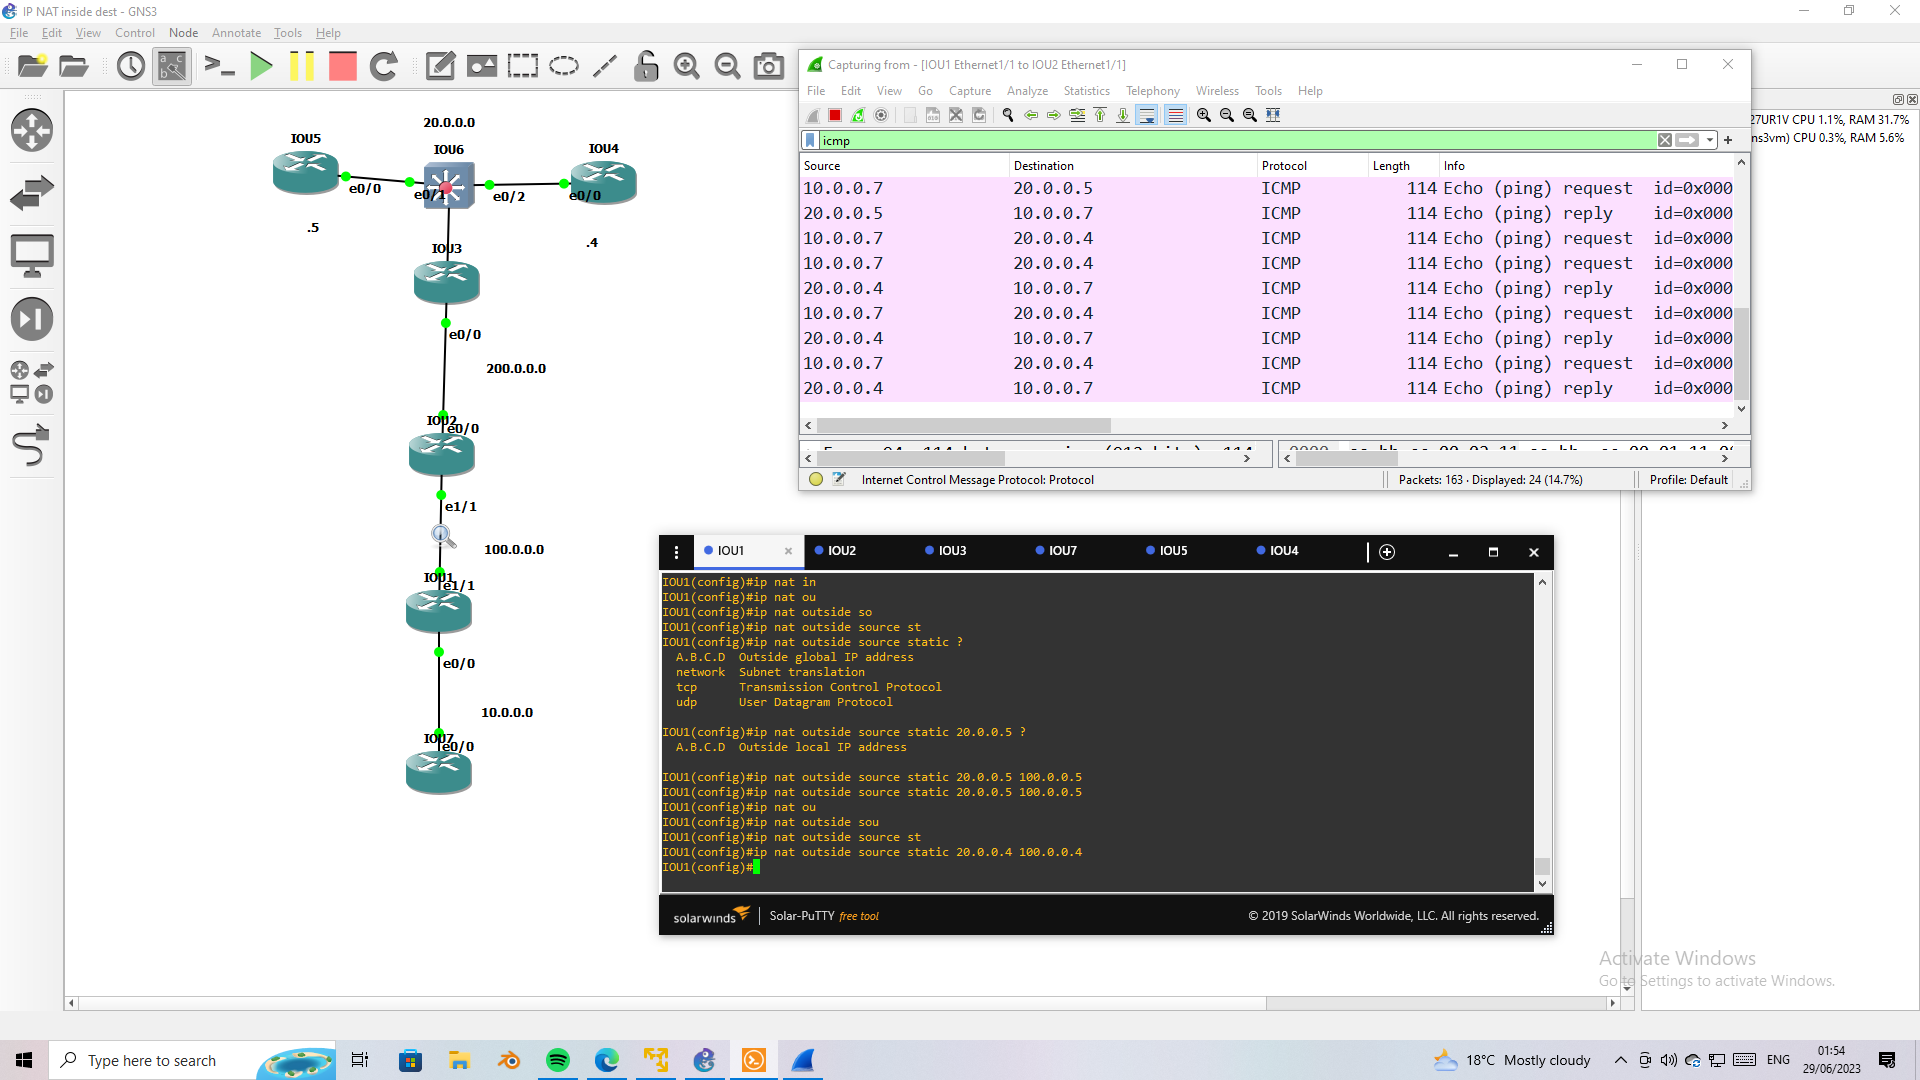Viewport: 1920px width, 1080px height.
Task: Toggle auto-scroll in live capture
Action: click(x=1147, y=115)
